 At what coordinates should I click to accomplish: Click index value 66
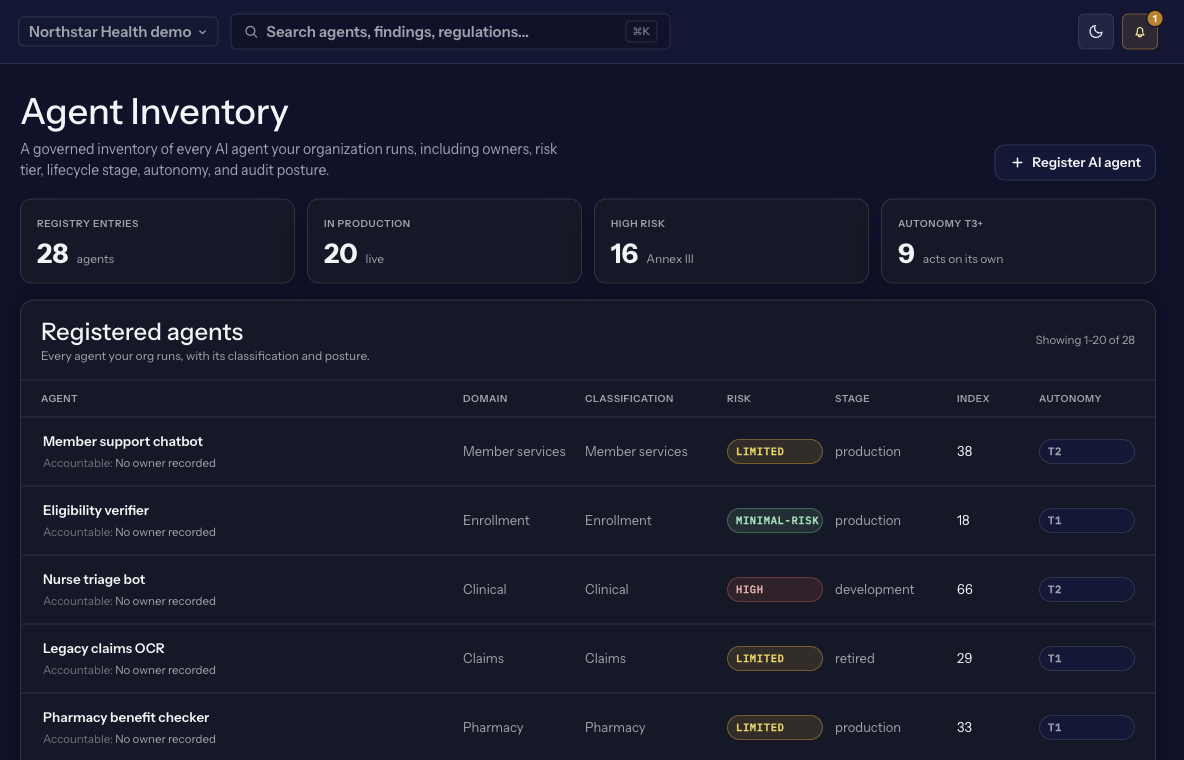pyautogui.click(x=964, y=589)
